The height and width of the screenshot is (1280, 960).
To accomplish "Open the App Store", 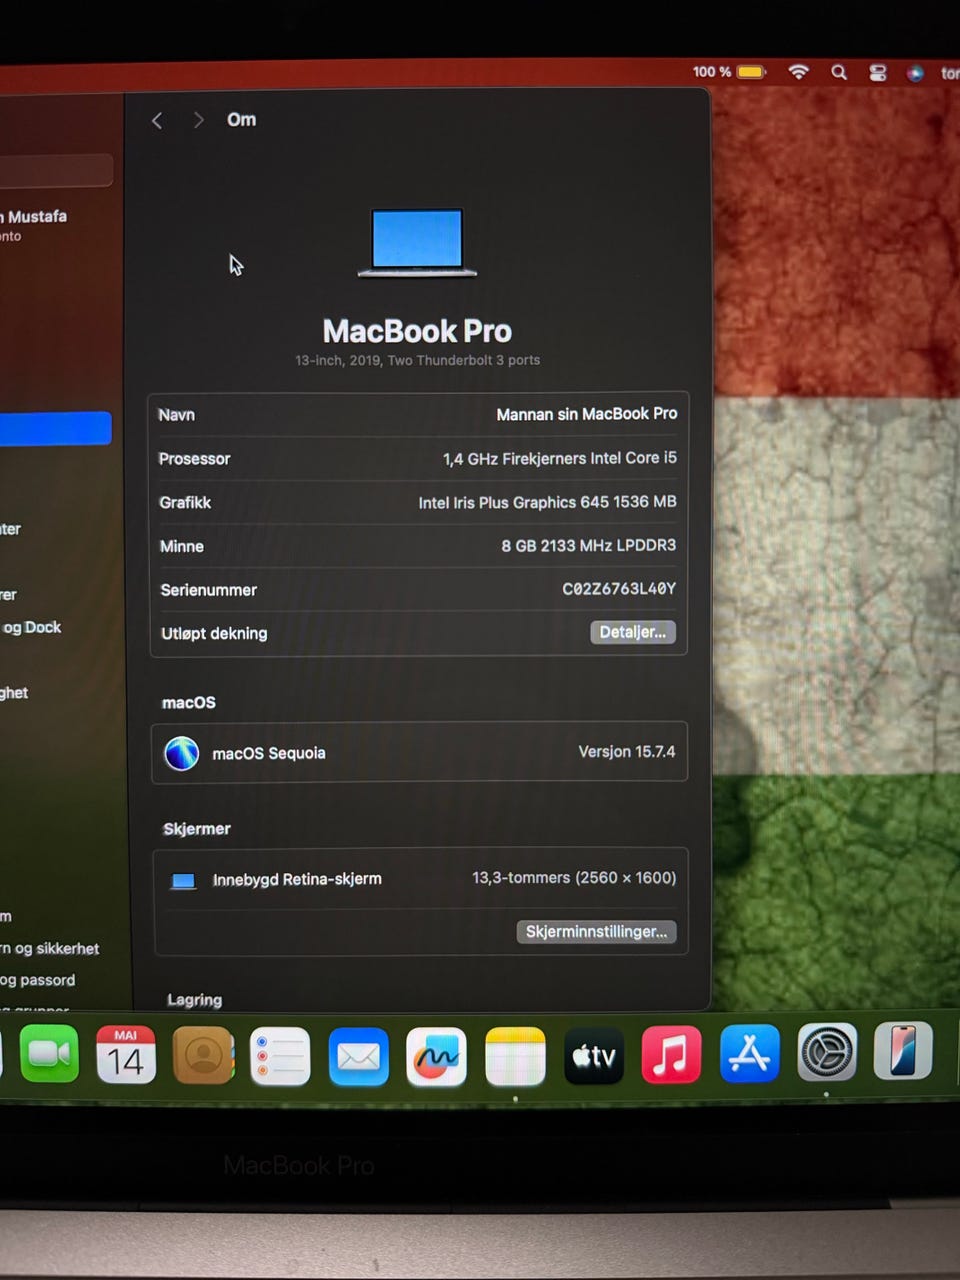I will pos(749,1053).
